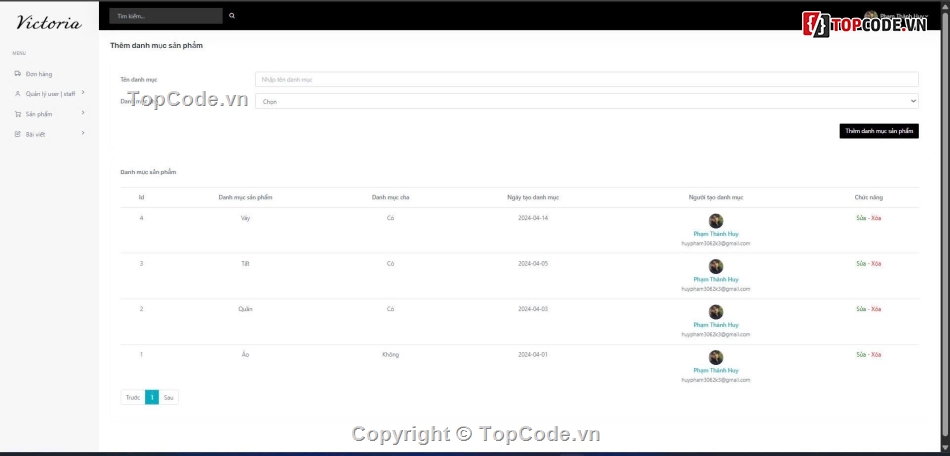950x456 pixels.
Task: Go to next page with Sau
Action: (x=168, y=397)
